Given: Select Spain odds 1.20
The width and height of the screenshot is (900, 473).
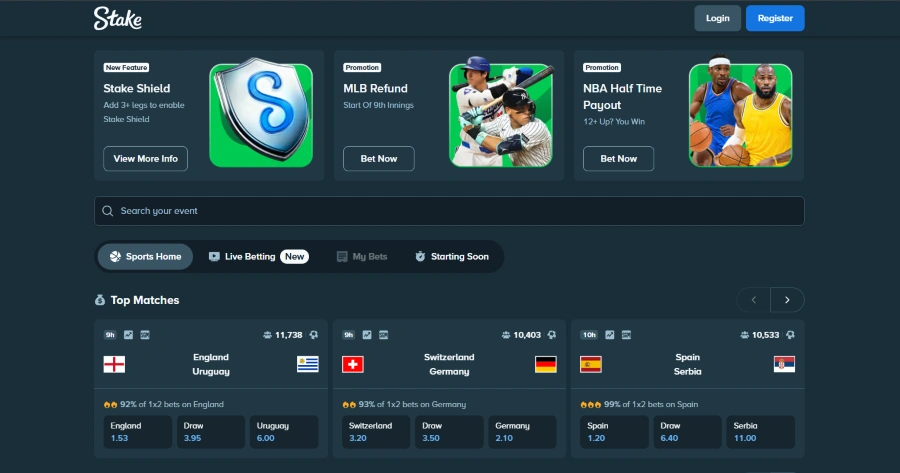Looking at the screenshot, I should point(614,432).
